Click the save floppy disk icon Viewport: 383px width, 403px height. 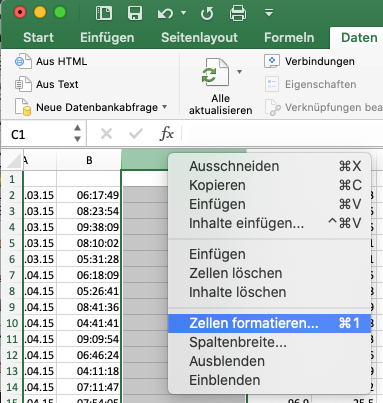click(135, 13)
